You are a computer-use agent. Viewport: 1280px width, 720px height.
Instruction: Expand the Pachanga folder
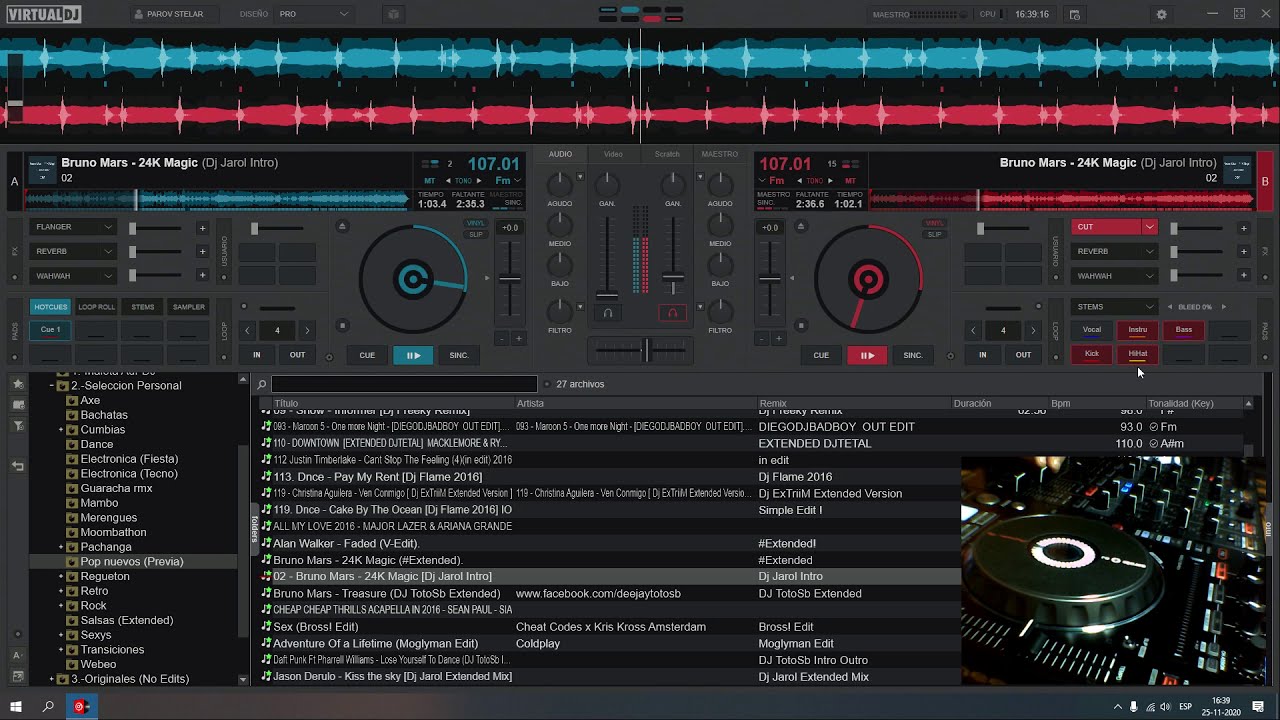pos(61,547)
